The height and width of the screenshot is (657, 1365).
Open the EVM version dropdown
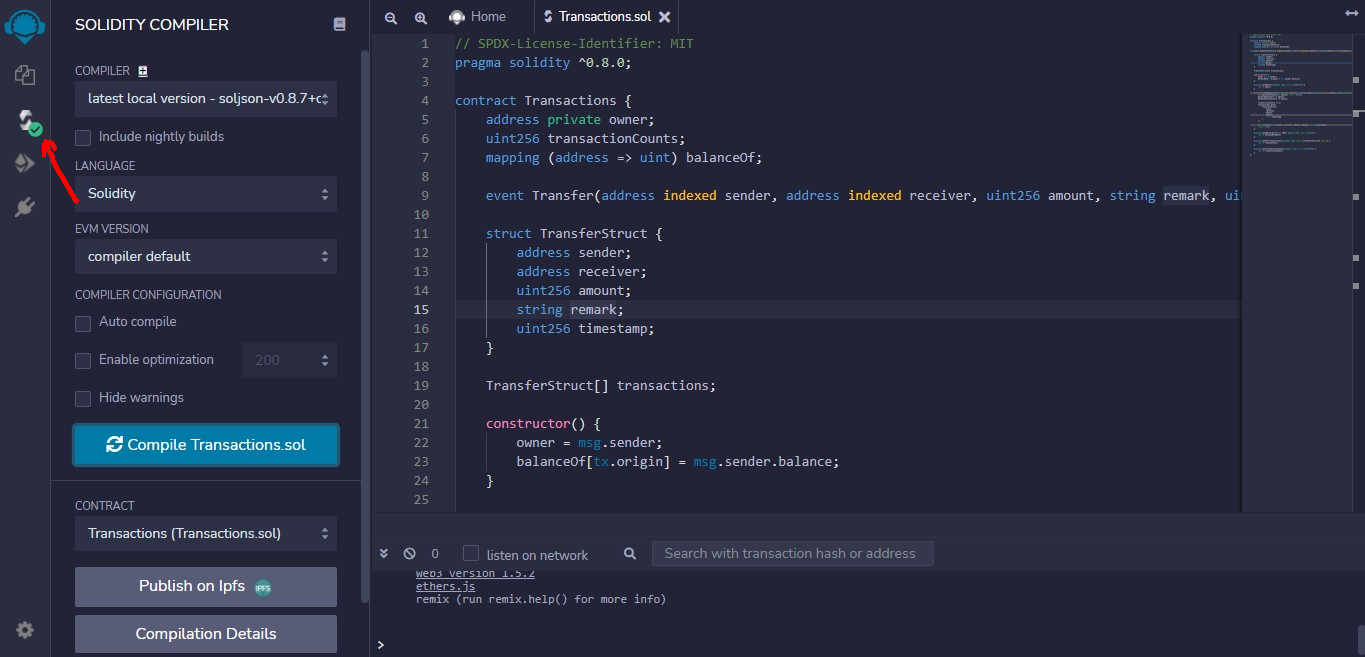[206, 256]
